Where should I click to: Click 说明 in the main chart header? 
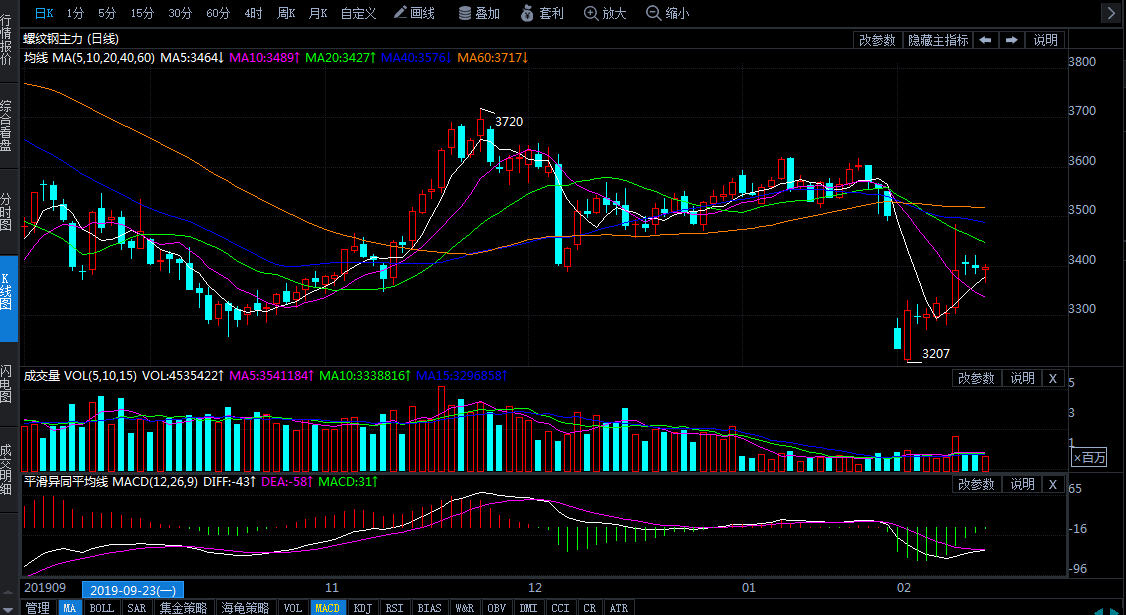tap(1045, 40)
